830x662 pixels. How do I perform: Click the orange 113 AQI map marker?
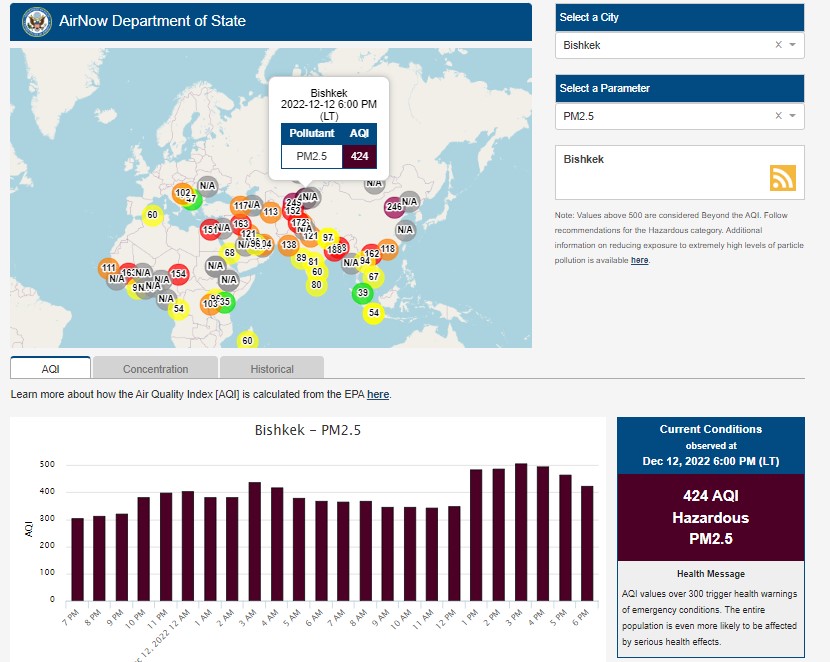pyautogui.click(x=270, y=211)
